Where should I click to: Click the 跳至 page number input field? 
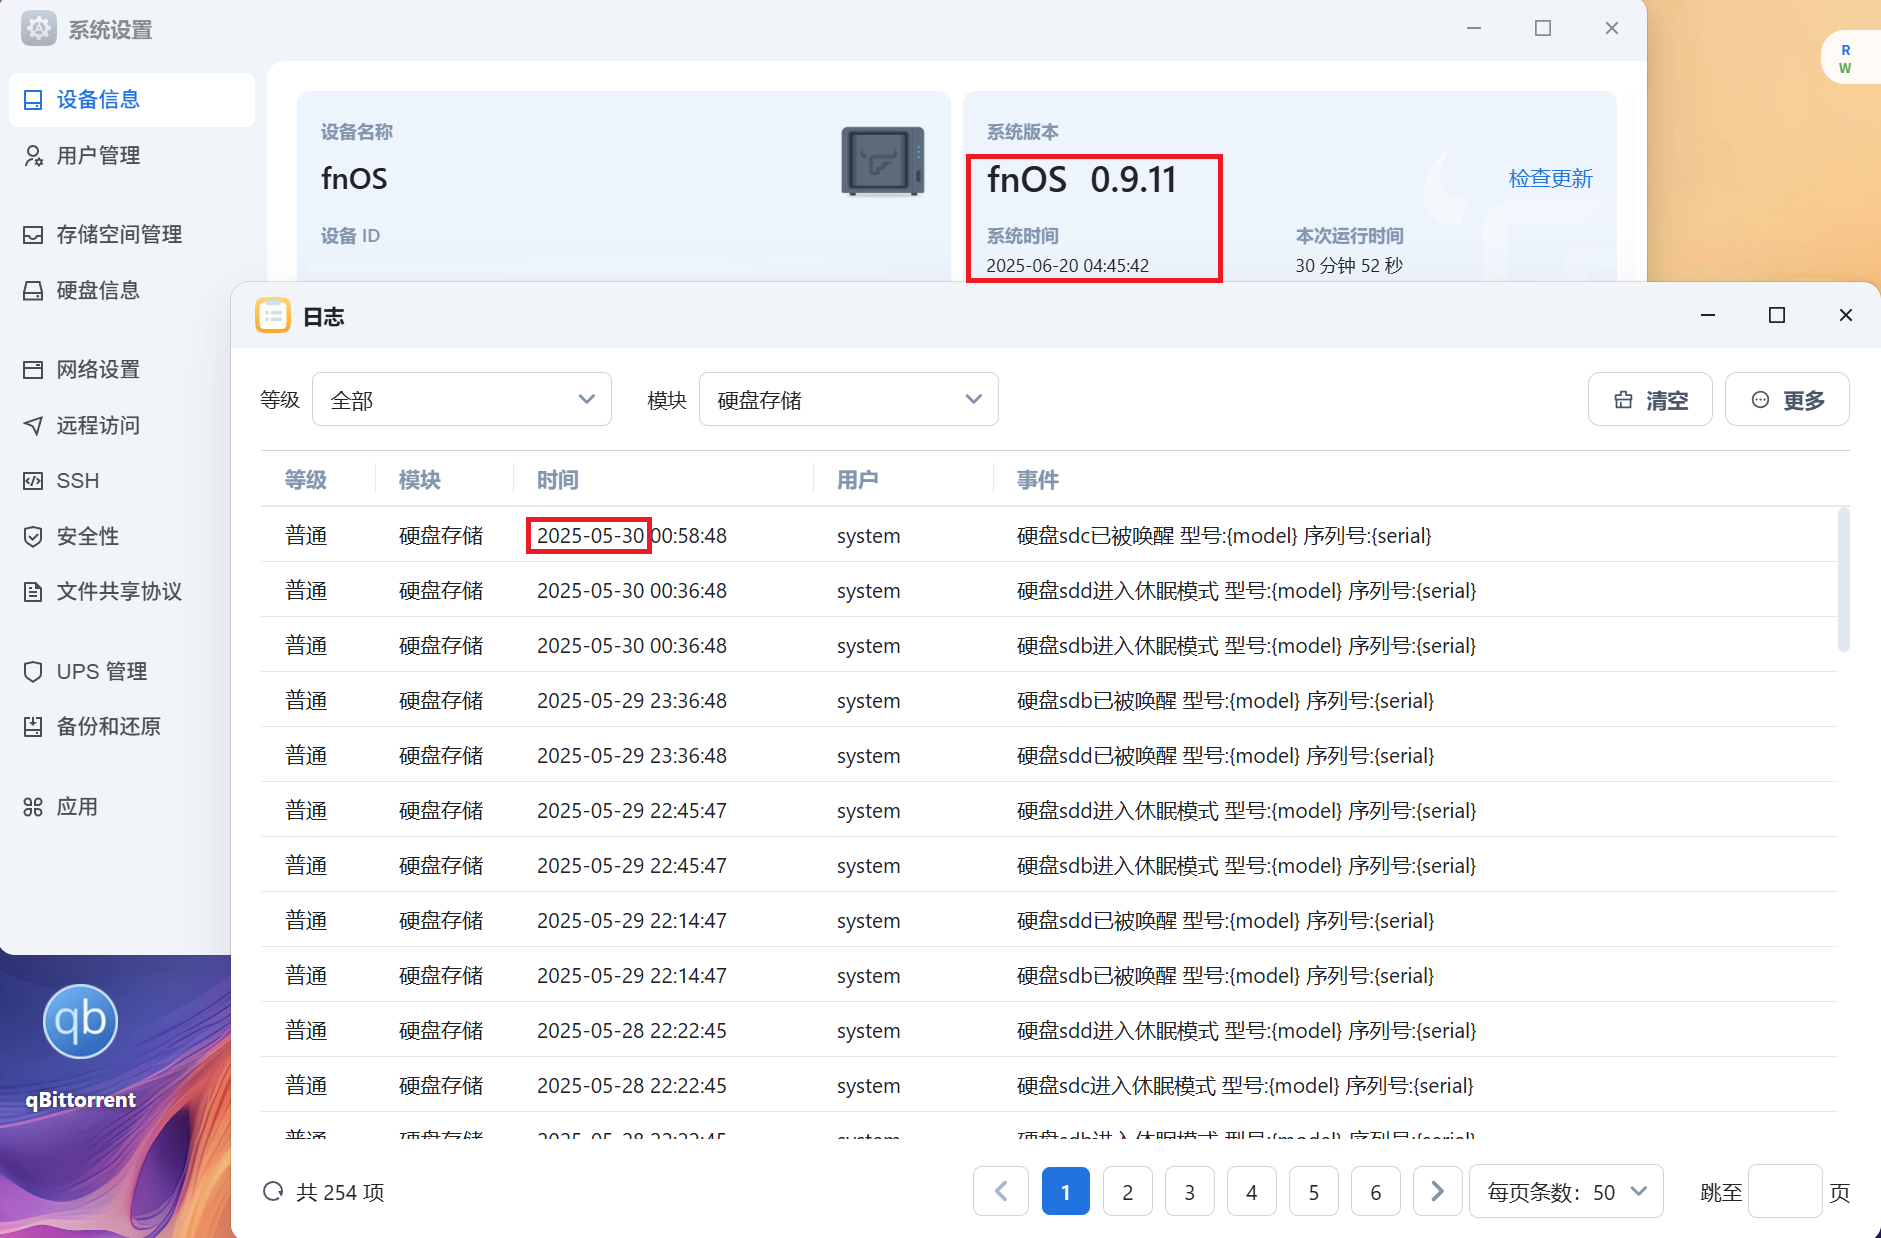(x=1785, y=1191)
